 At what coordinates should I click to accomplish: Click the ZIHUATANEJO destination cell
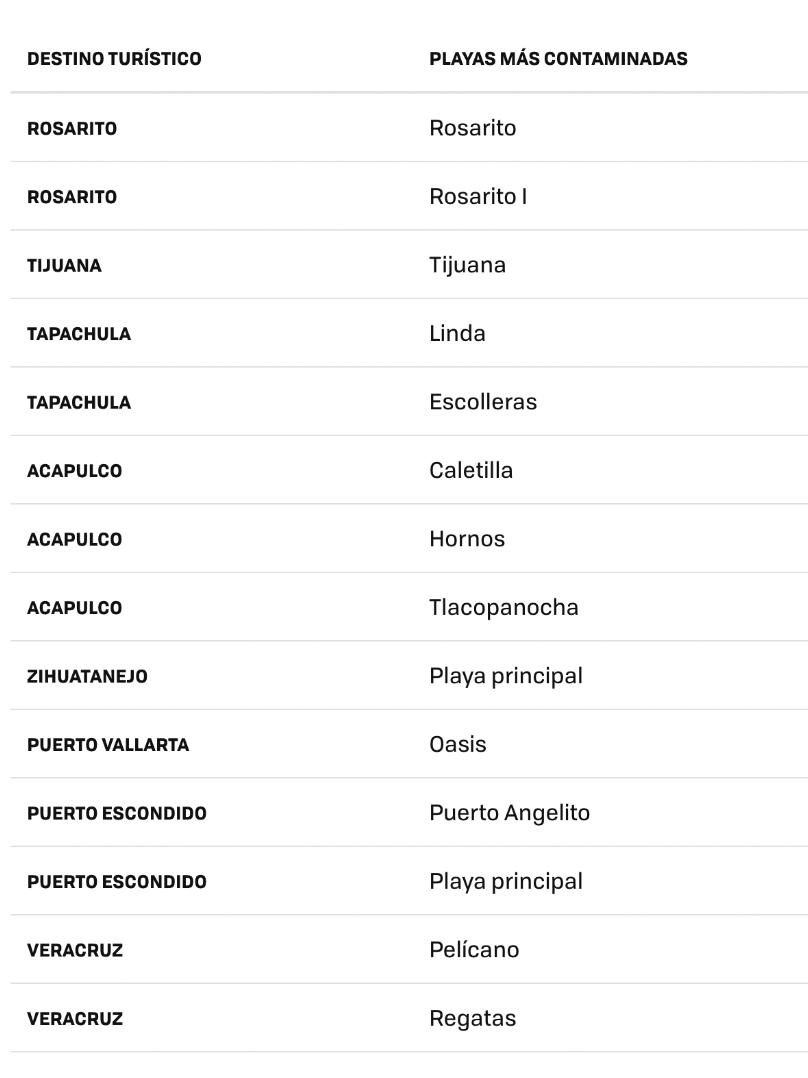87,677
